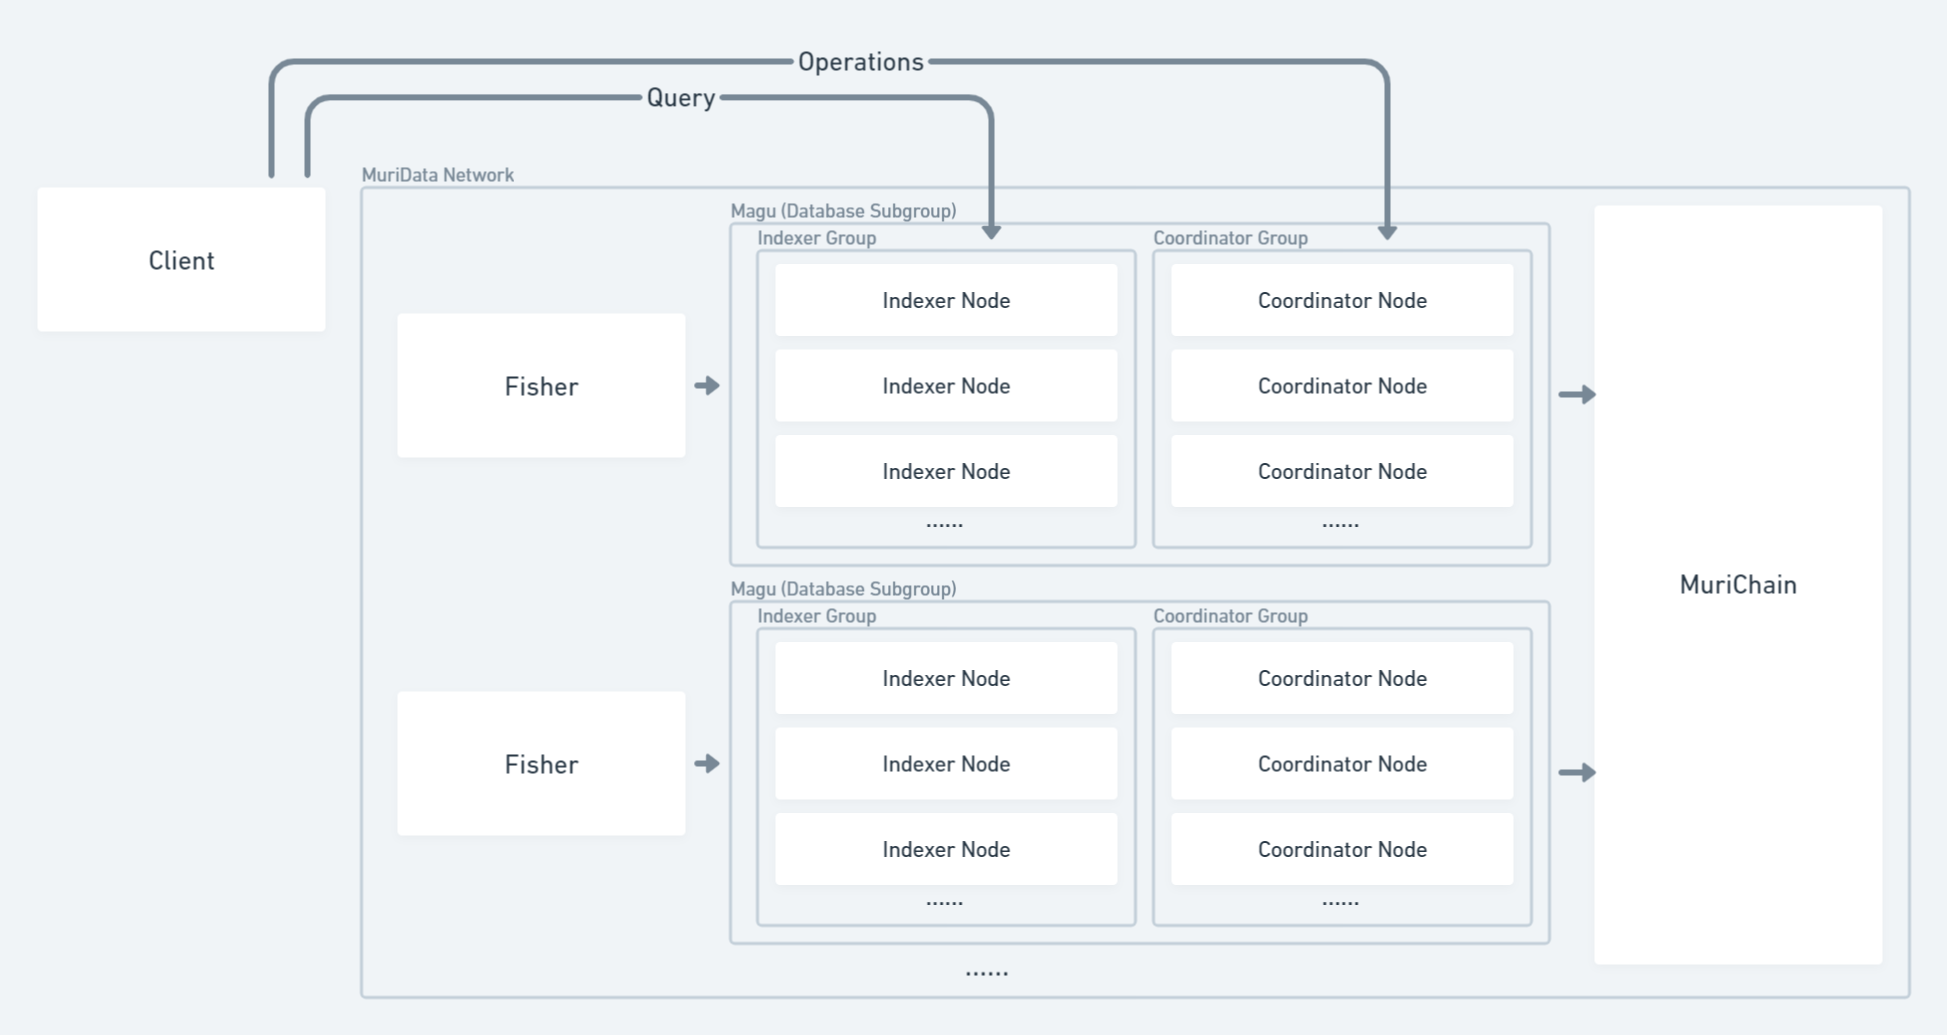Viewport: 1947px width, 1035px height.
Task: Pick the middle Coordinator Node in the upper subgroup
Action: pos(1342,386)
